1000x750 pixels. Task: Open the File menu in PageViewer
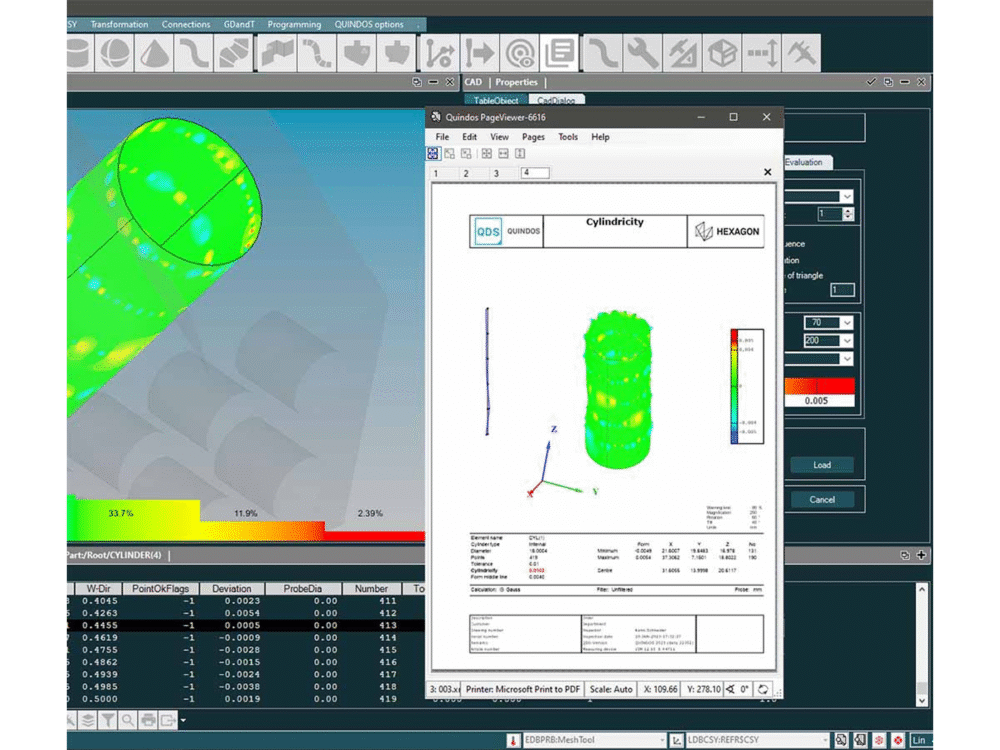point(442,136)
